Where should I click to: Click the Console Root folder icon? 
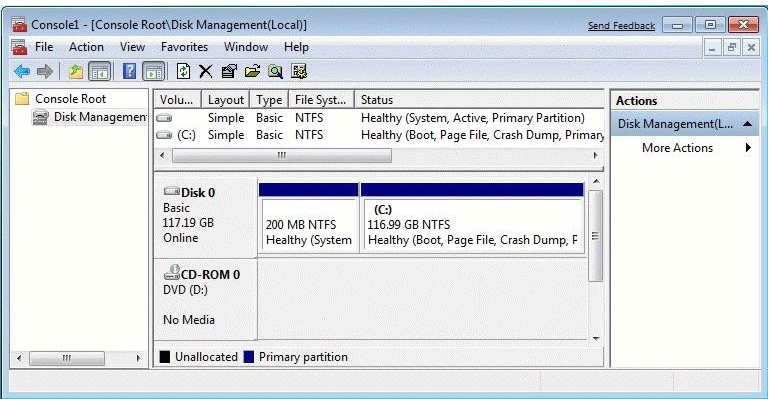tap(22, 99)
